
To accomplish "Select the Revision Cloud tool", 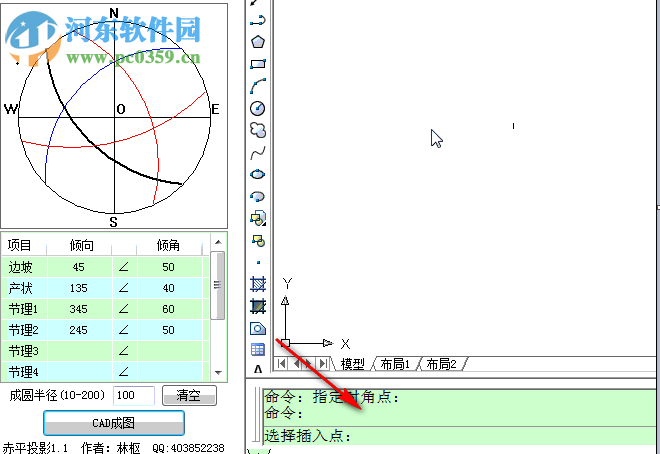I will (x=258, y=130).
